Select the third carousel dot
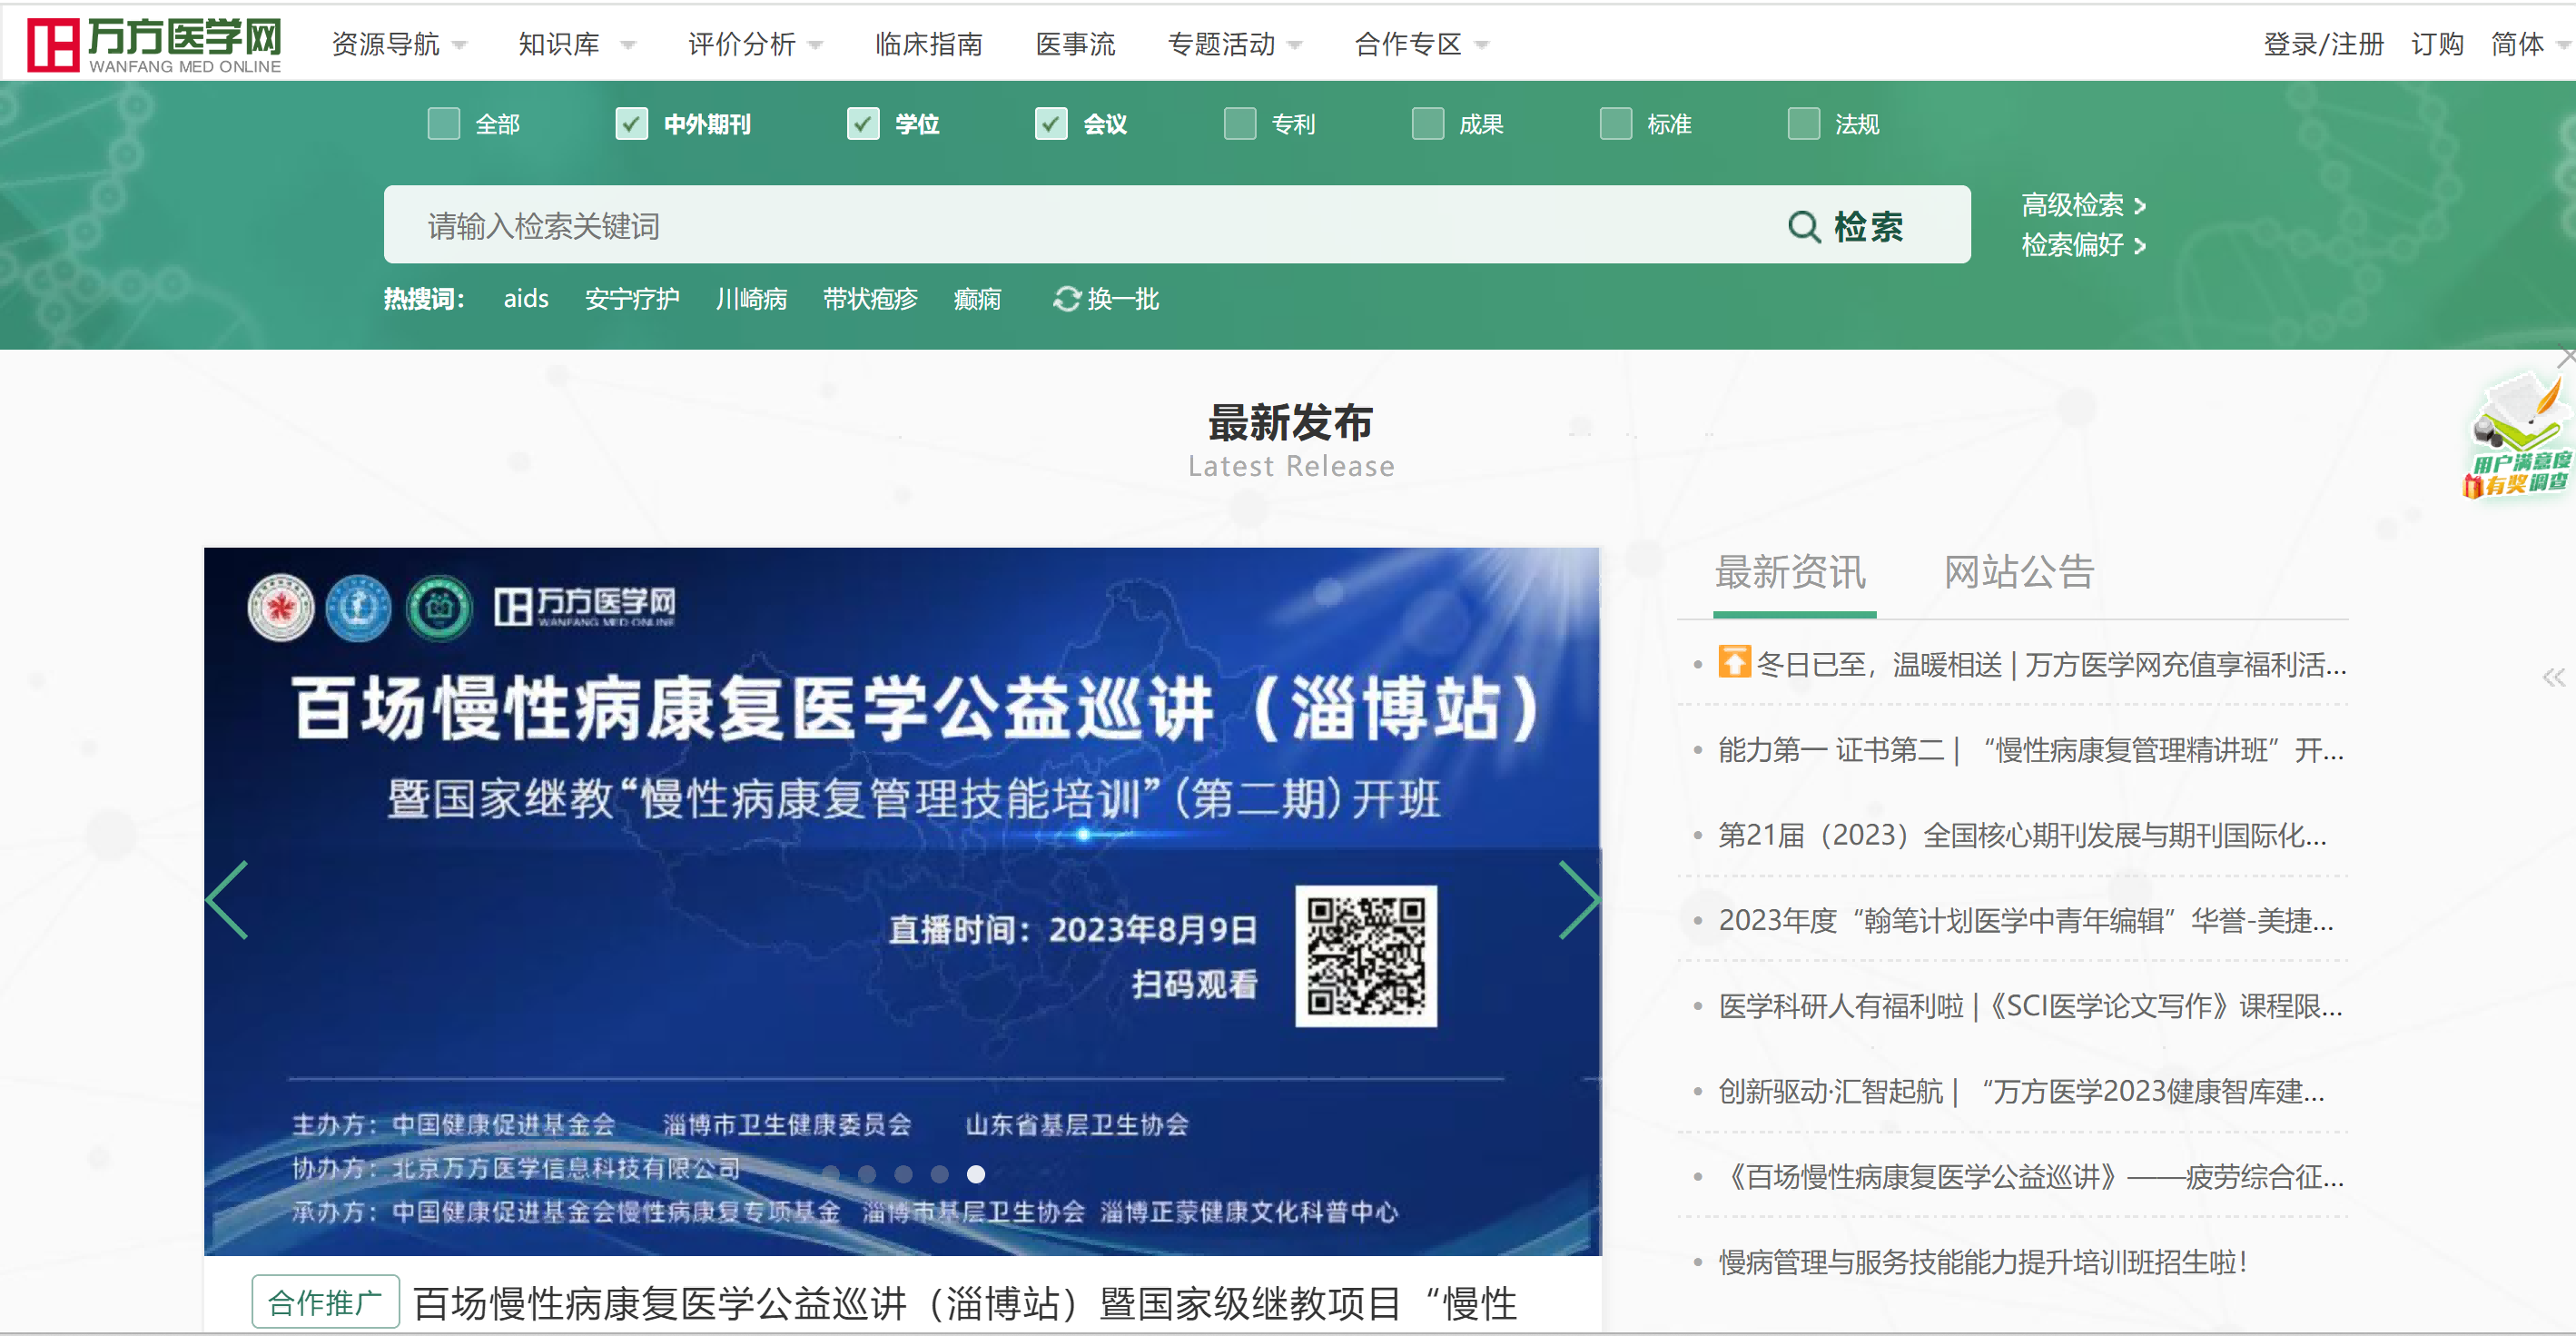Viewport: 2576px width, 1336px height. 903,1174
